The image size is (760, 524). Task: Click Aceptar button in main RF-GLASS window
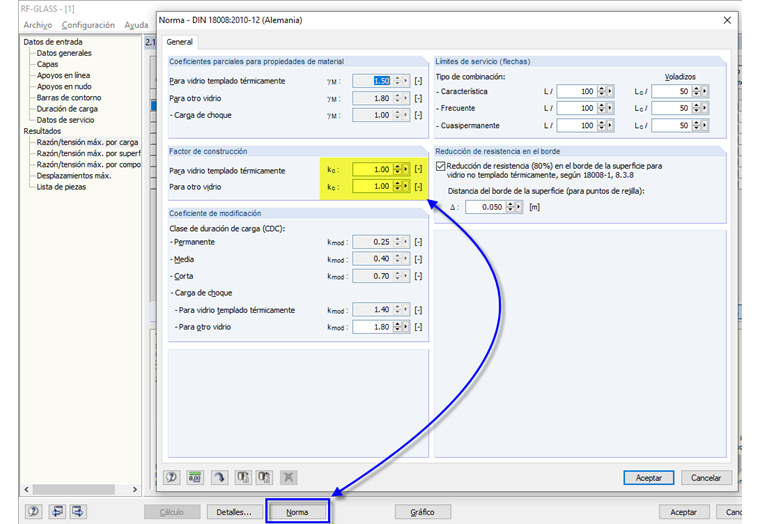coord(683,512)
